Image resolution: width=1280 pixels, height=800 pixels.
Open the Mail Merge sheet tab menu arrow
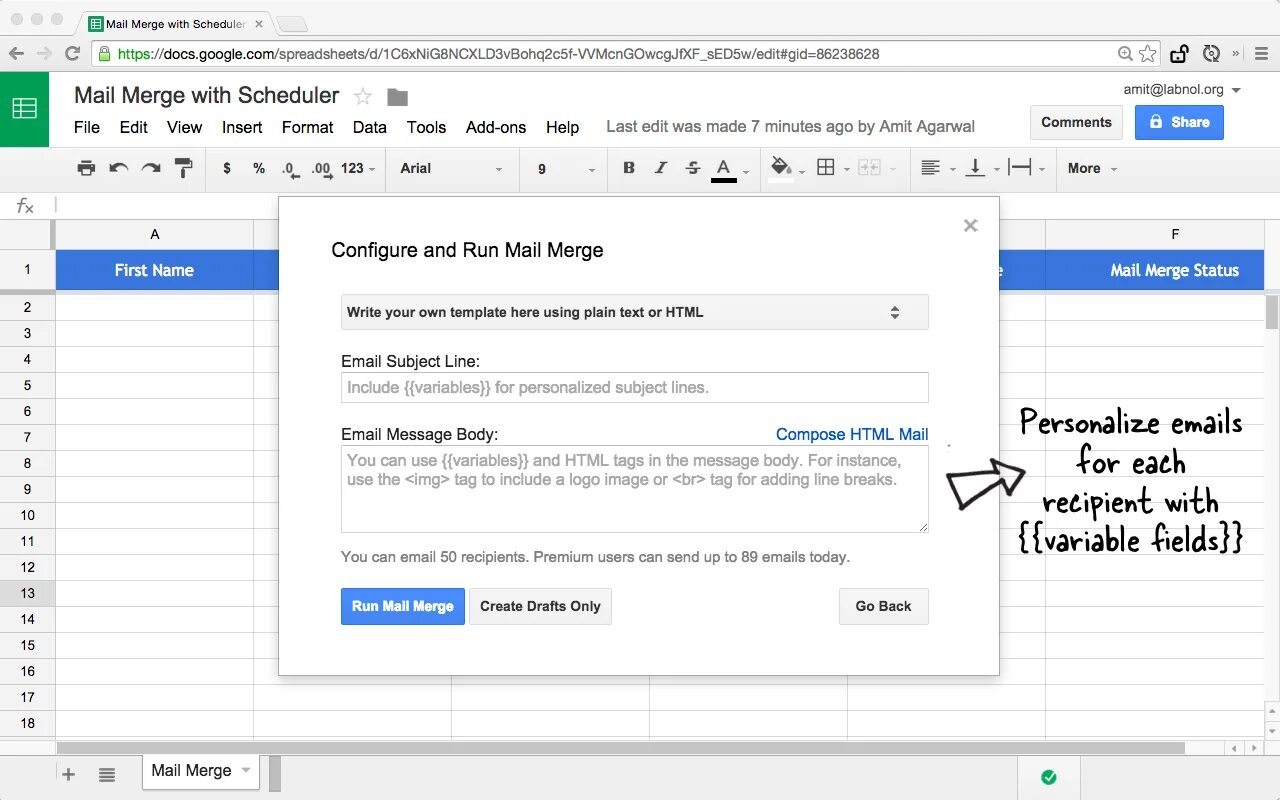[246, 770]
